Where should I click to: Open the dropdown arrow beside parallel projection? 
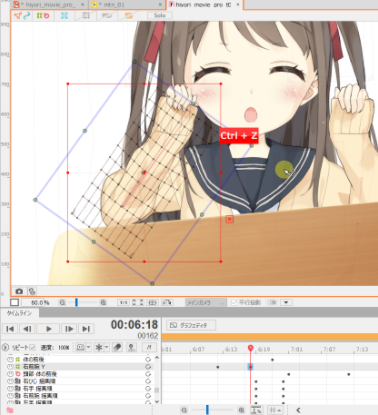click(286, 302)
